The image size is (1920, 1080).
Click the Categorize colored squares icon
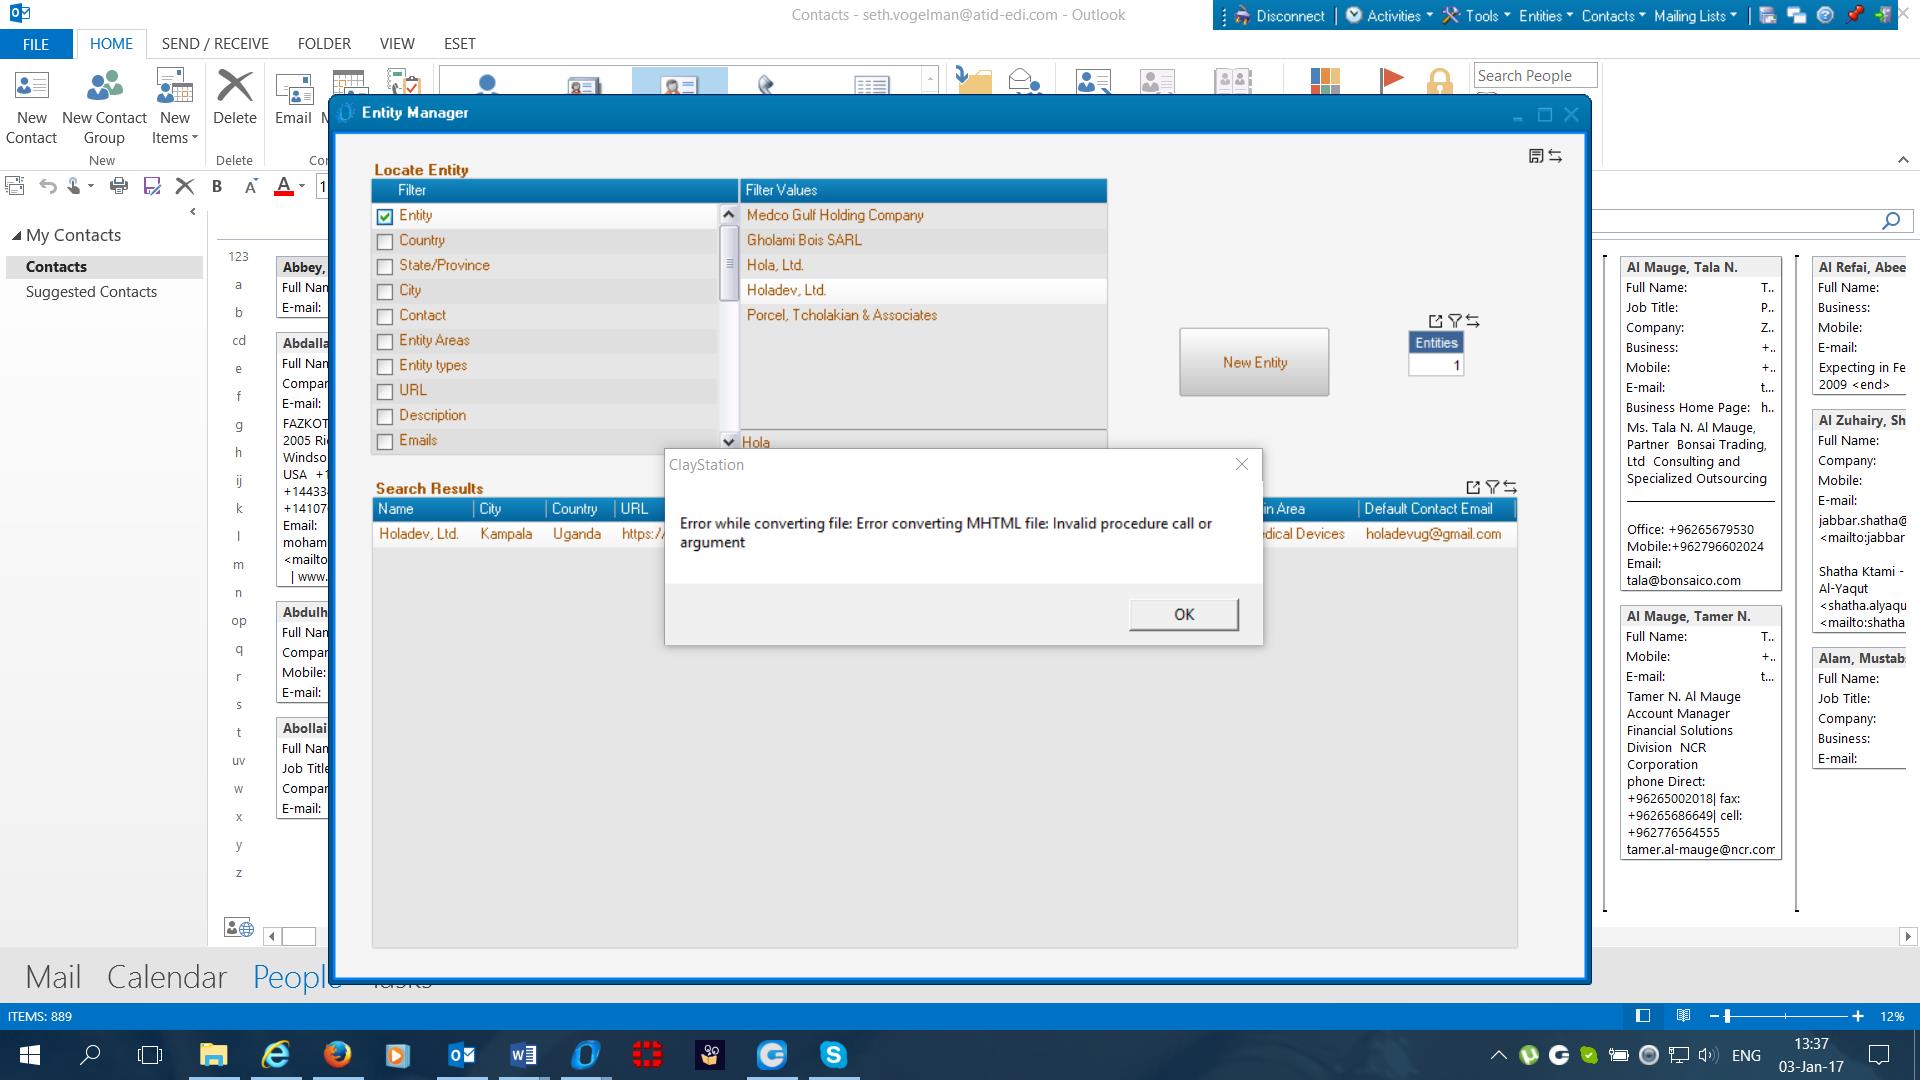[x=1324, y=81]
